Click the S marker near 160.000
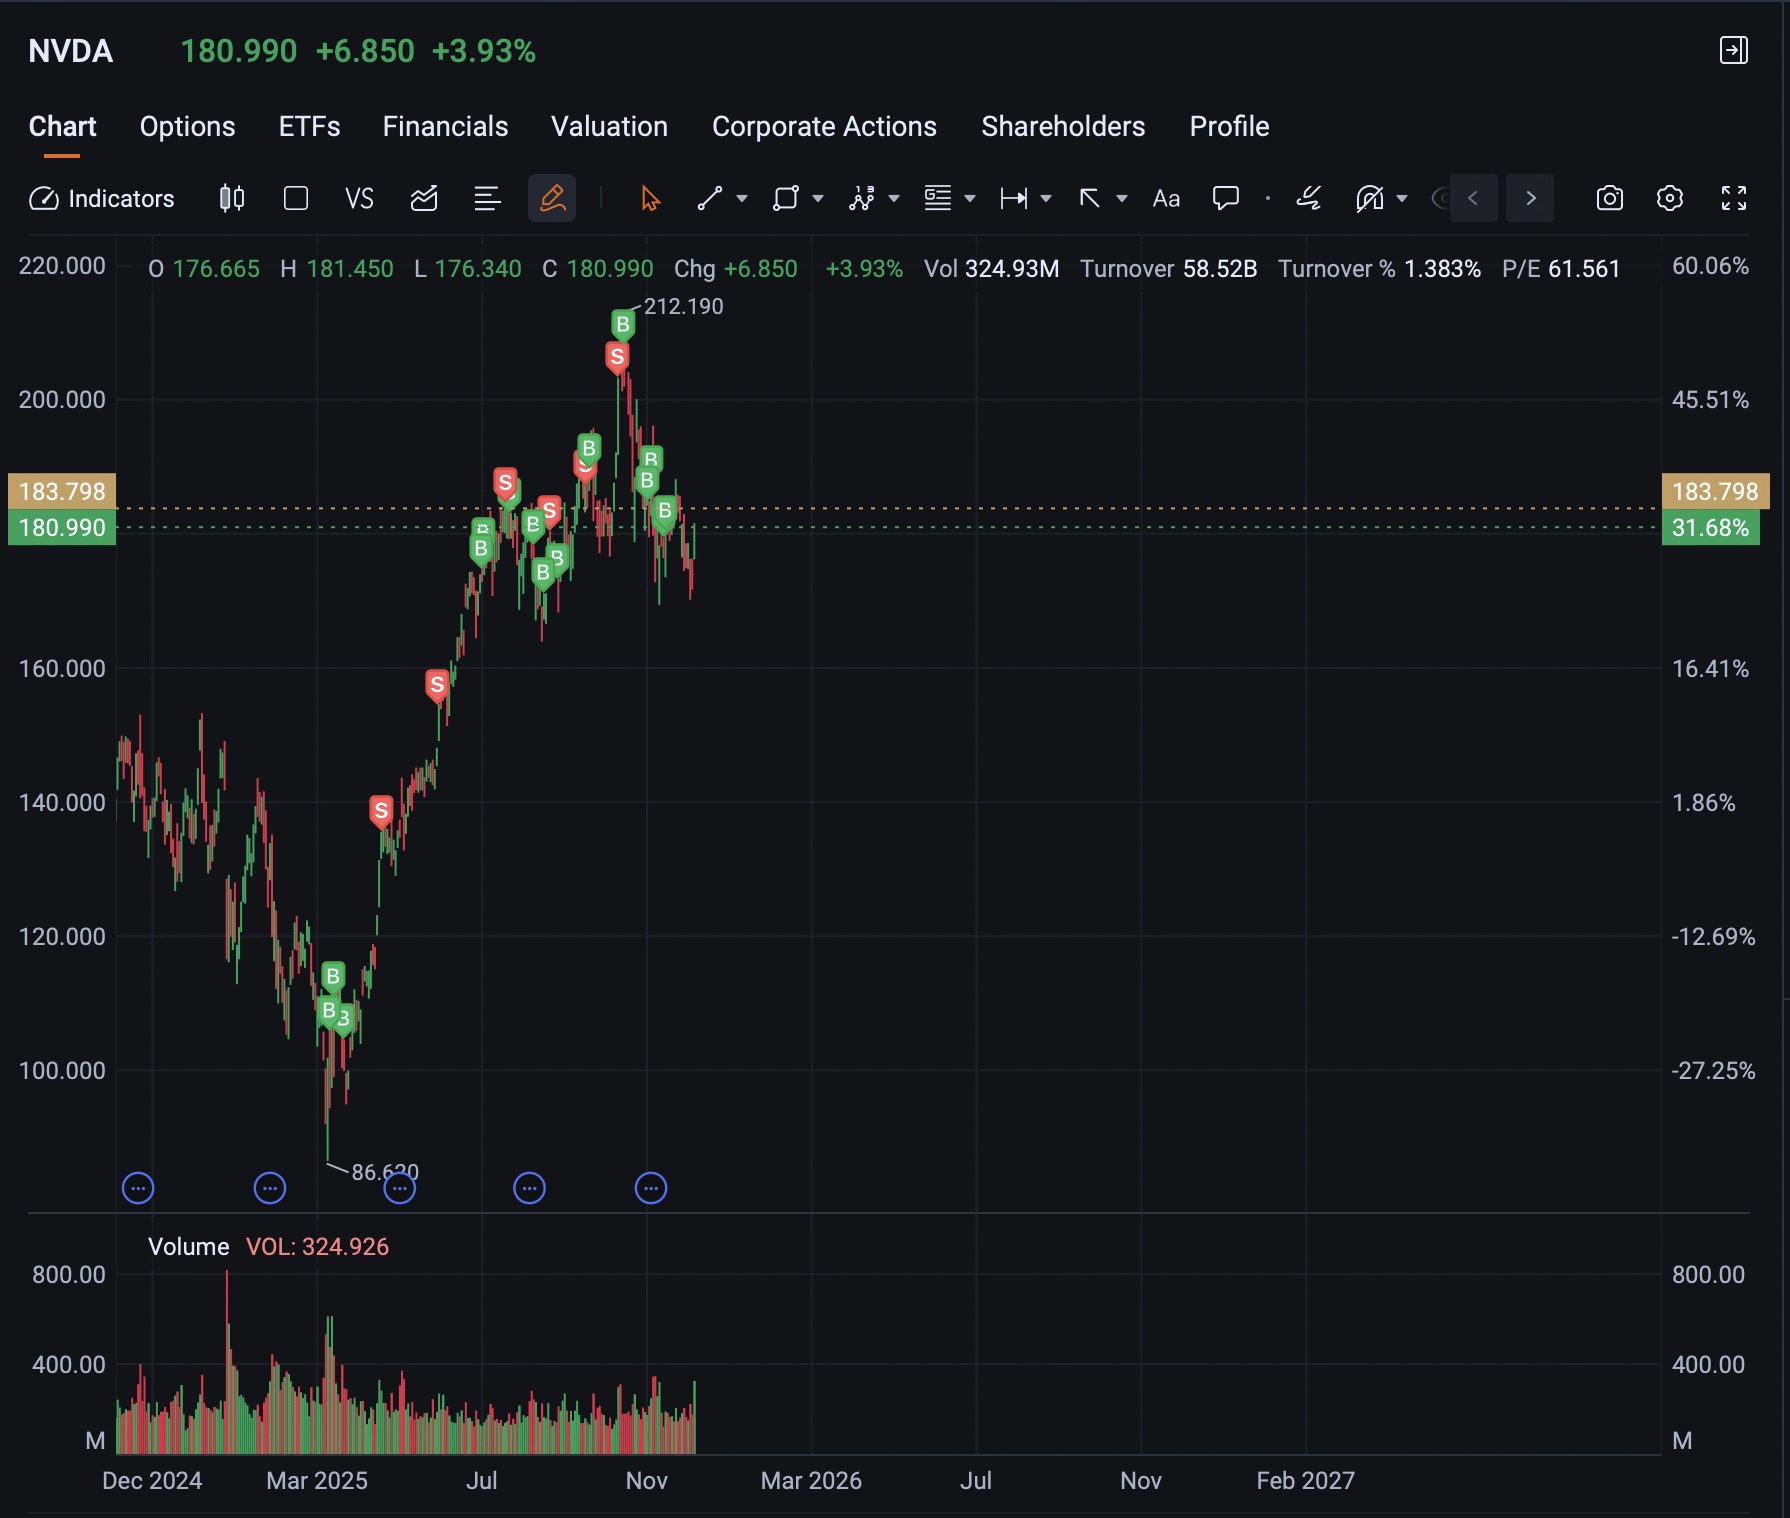The image size is (1790, 1518). click(437, 686)
